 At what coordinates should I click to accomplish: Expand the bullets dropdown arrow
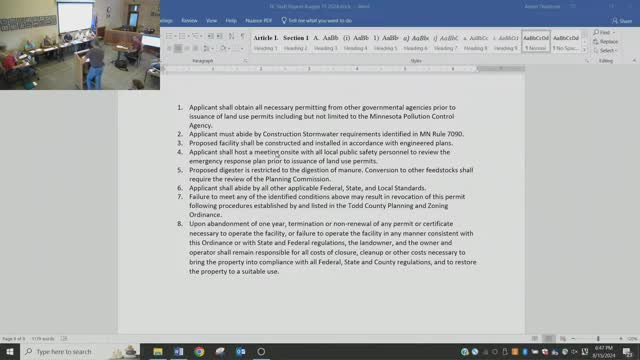pyautogui.click(x=175, y=36)
